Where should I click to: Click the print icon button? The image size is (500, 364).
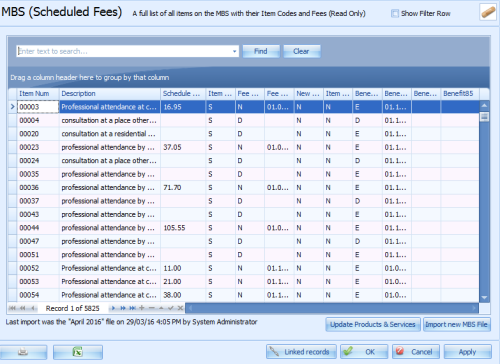(23, 352)
